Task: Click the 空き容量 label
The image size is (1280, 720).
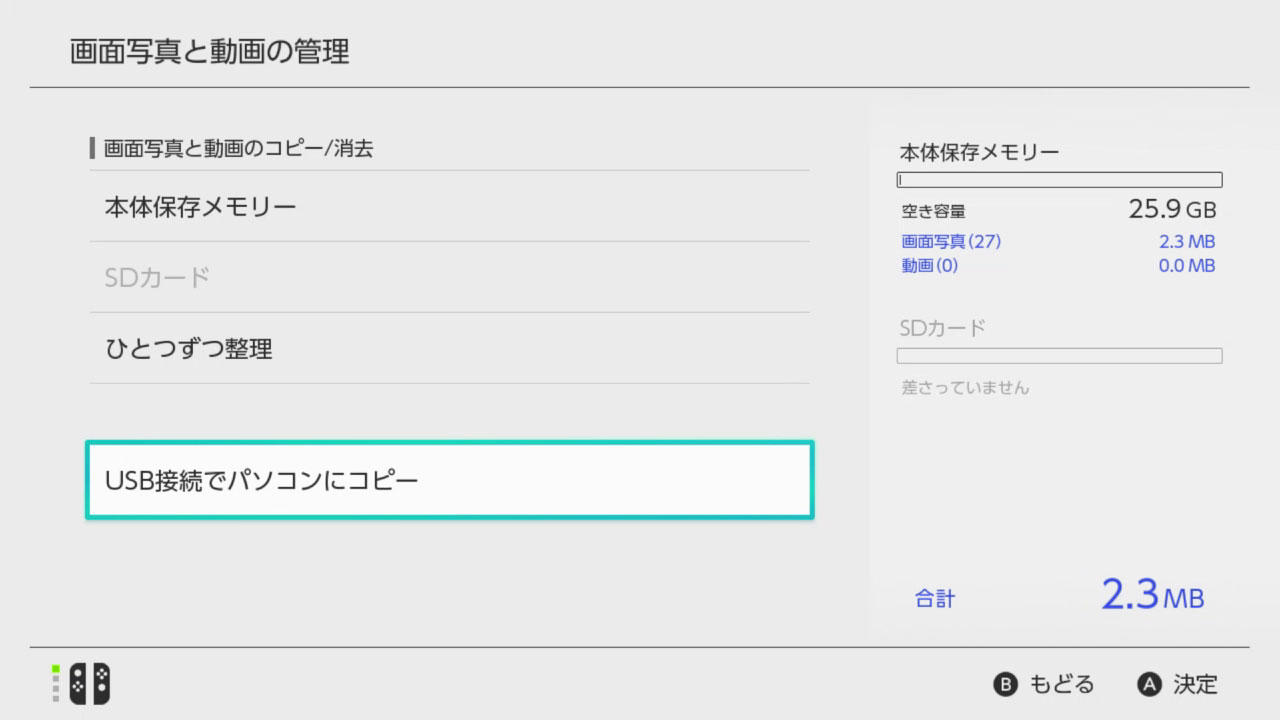Action: click(933, 211)
